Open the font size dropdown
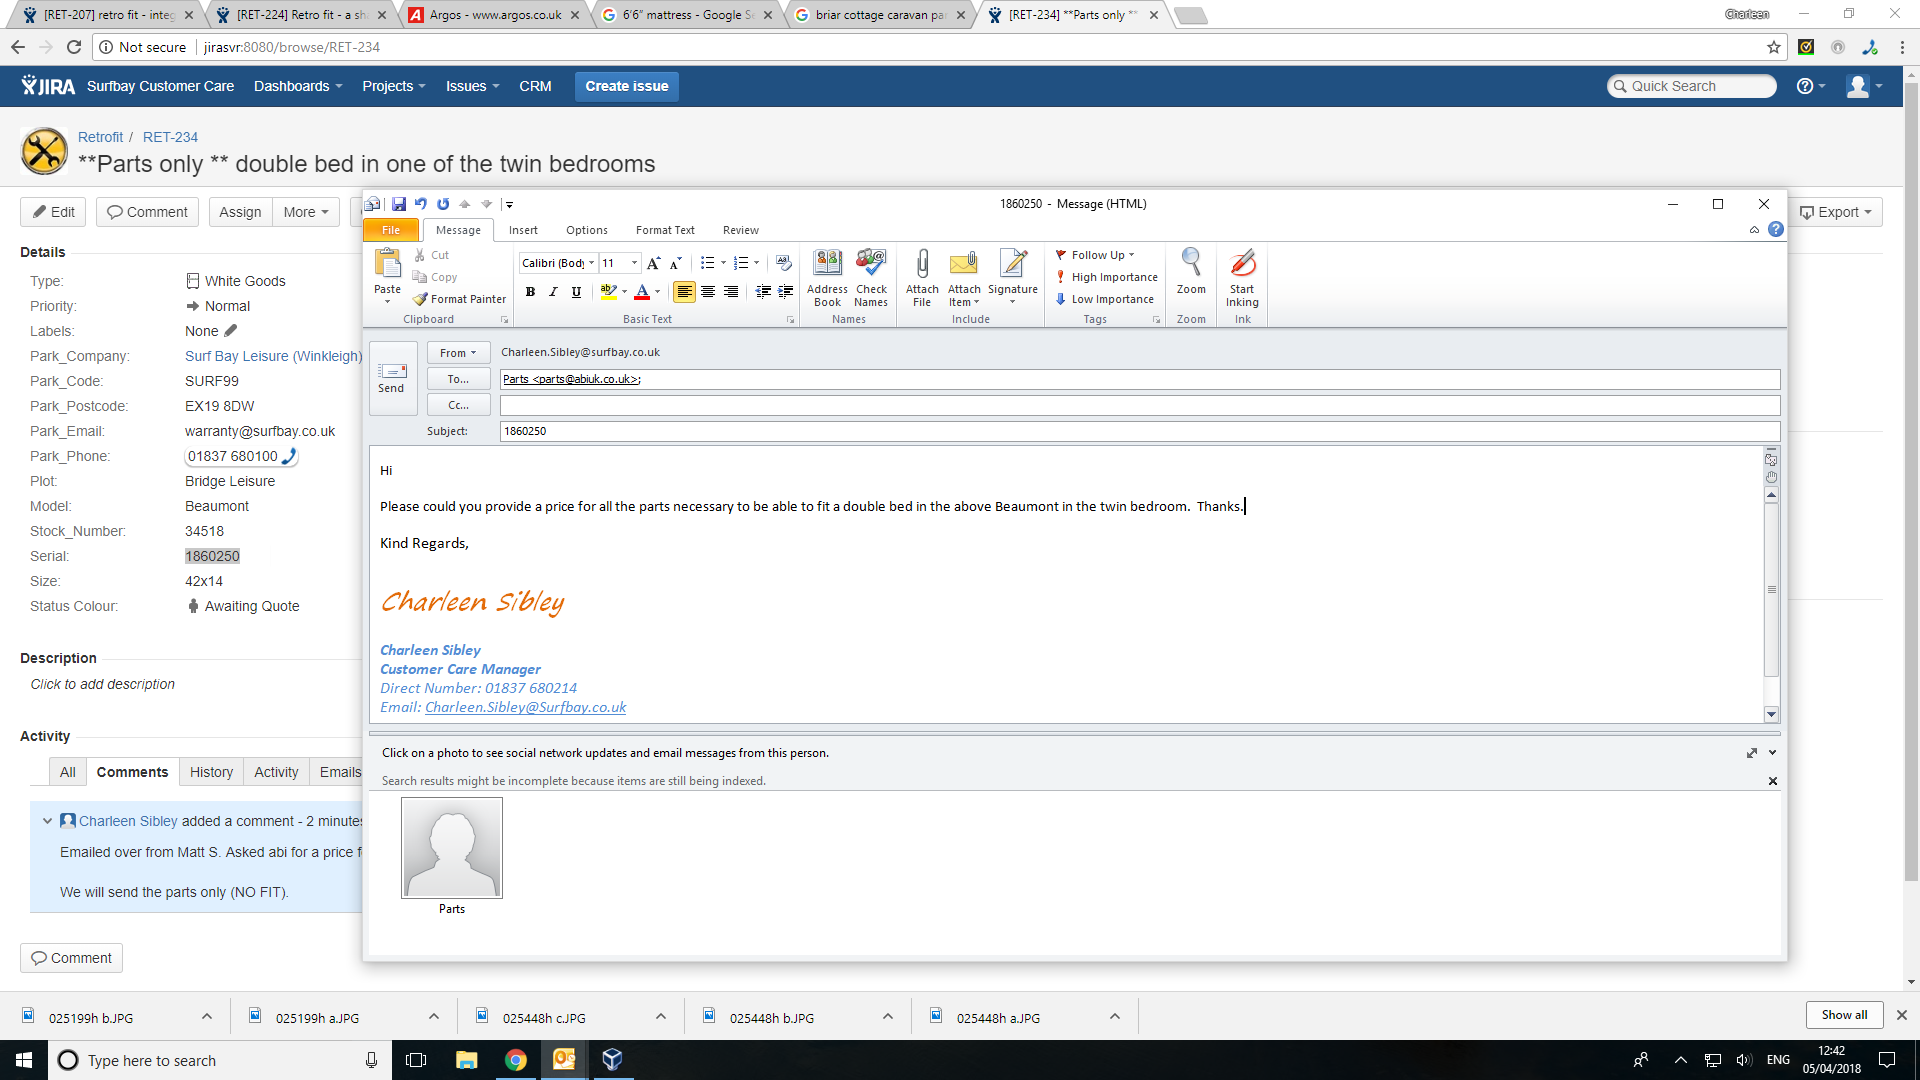This screenshot has width=1920, height=1080. click(634, 263)
